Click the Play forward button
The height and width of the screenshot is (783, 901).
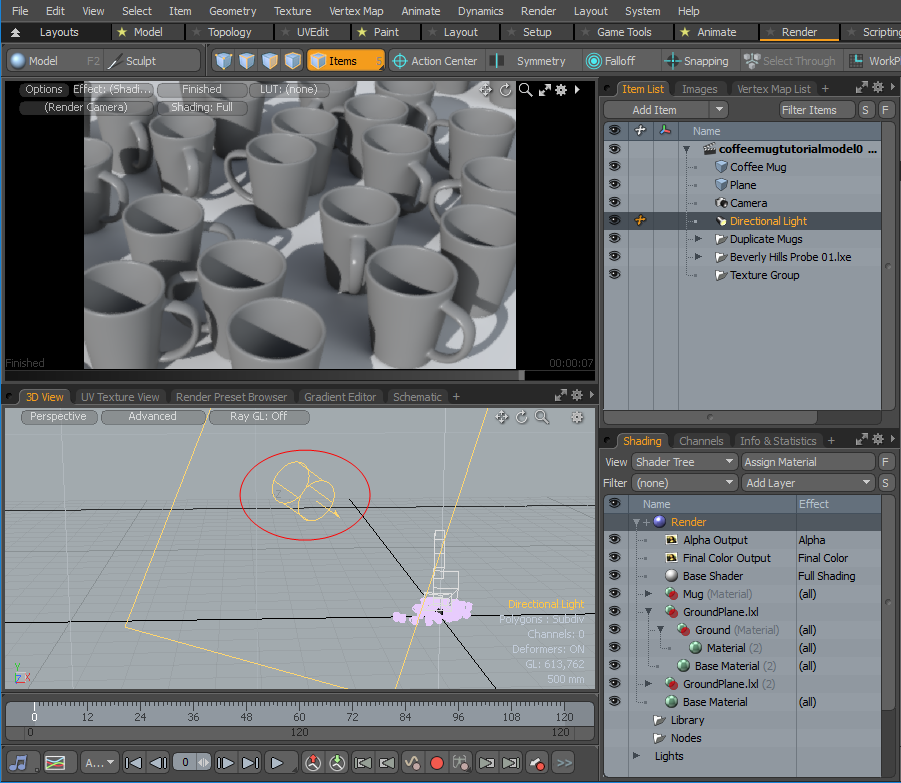pyautogui.click(x=277, y=763)
